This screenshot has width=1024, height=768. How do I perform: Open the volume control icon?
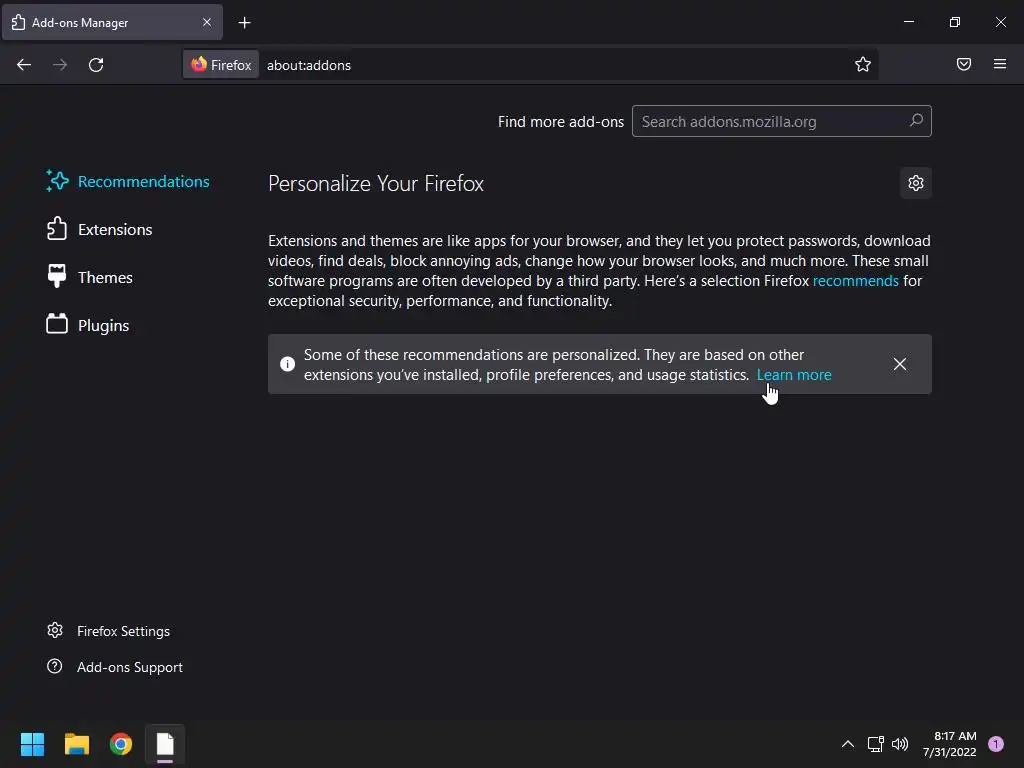pyautogui.click(x=900, y=744)
